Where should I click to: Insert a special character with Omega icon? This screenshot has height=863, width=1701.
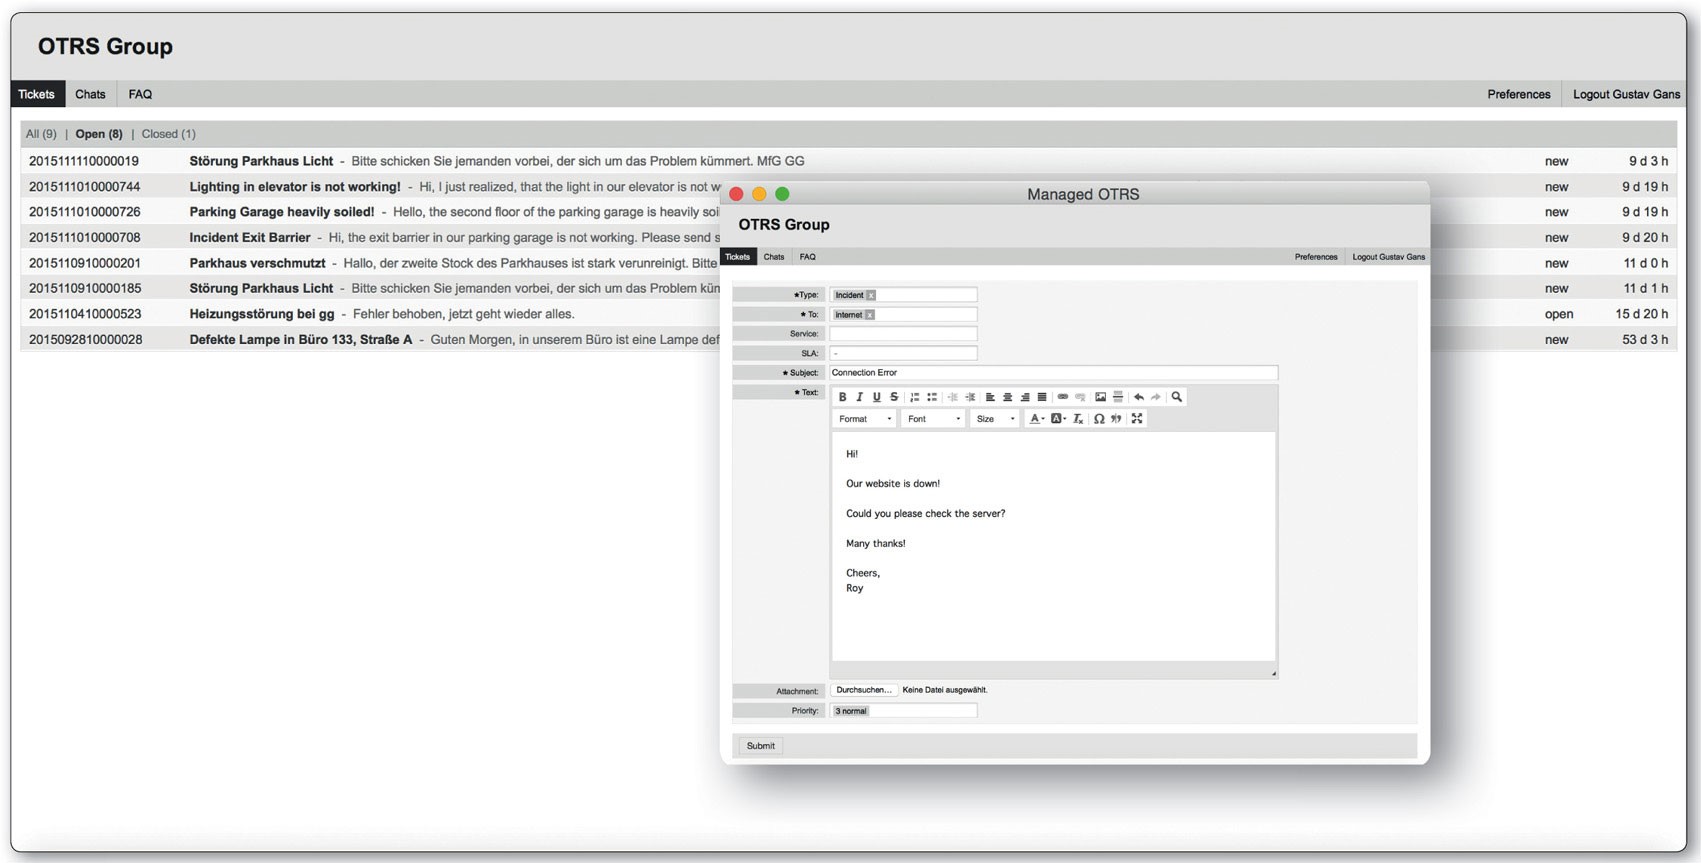coord(1099,419)
